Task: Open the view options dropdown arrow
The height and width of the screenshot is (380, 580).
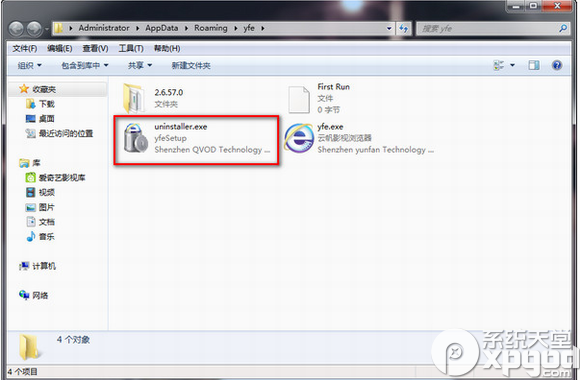Action: click(x=512, y=65)
